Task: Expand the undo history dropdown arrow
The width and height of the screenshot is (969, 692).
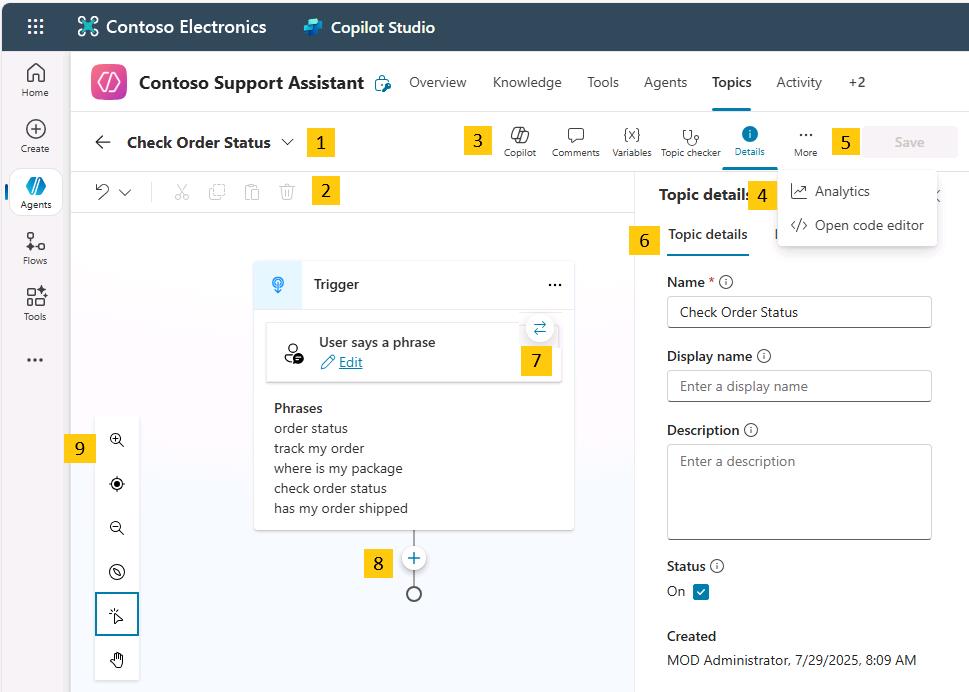Action: coord(125,192)
